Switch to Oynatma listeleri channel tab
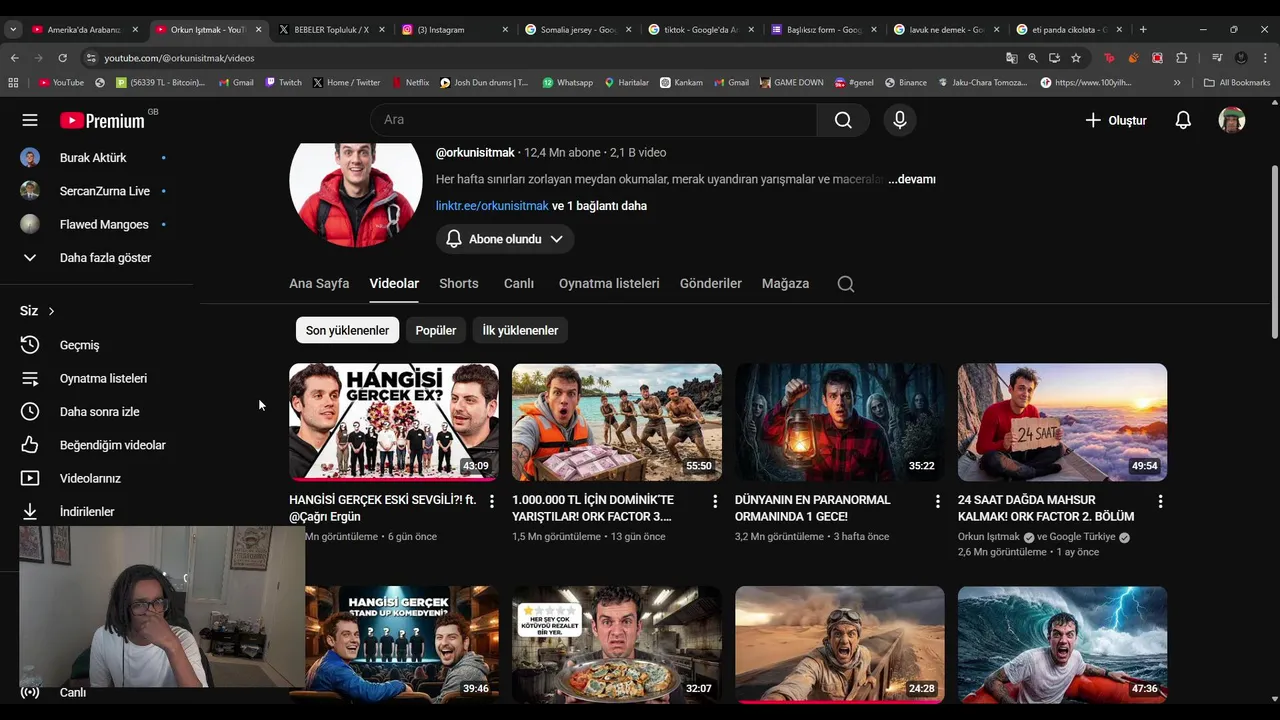Viewport: 1280px width, 720px height. coord(609,284)
